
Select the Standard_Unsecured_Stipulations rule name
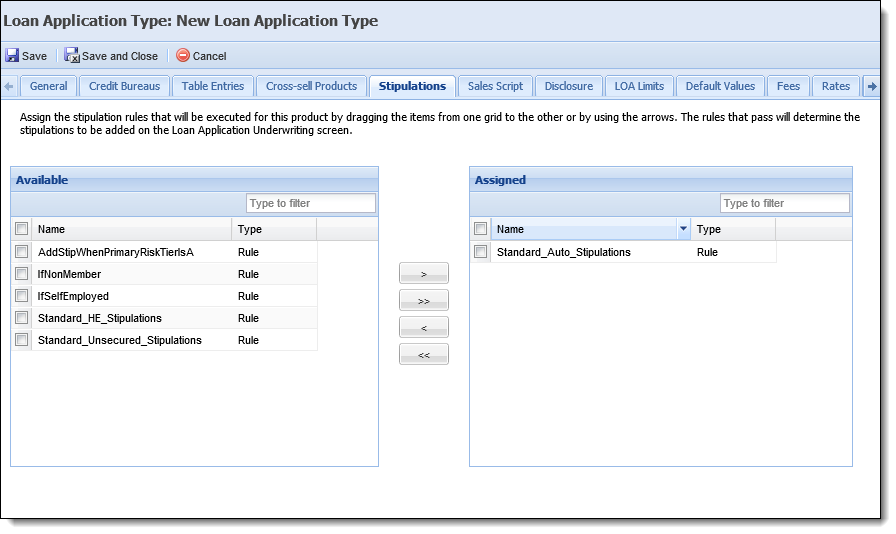[x=119, y=340]
